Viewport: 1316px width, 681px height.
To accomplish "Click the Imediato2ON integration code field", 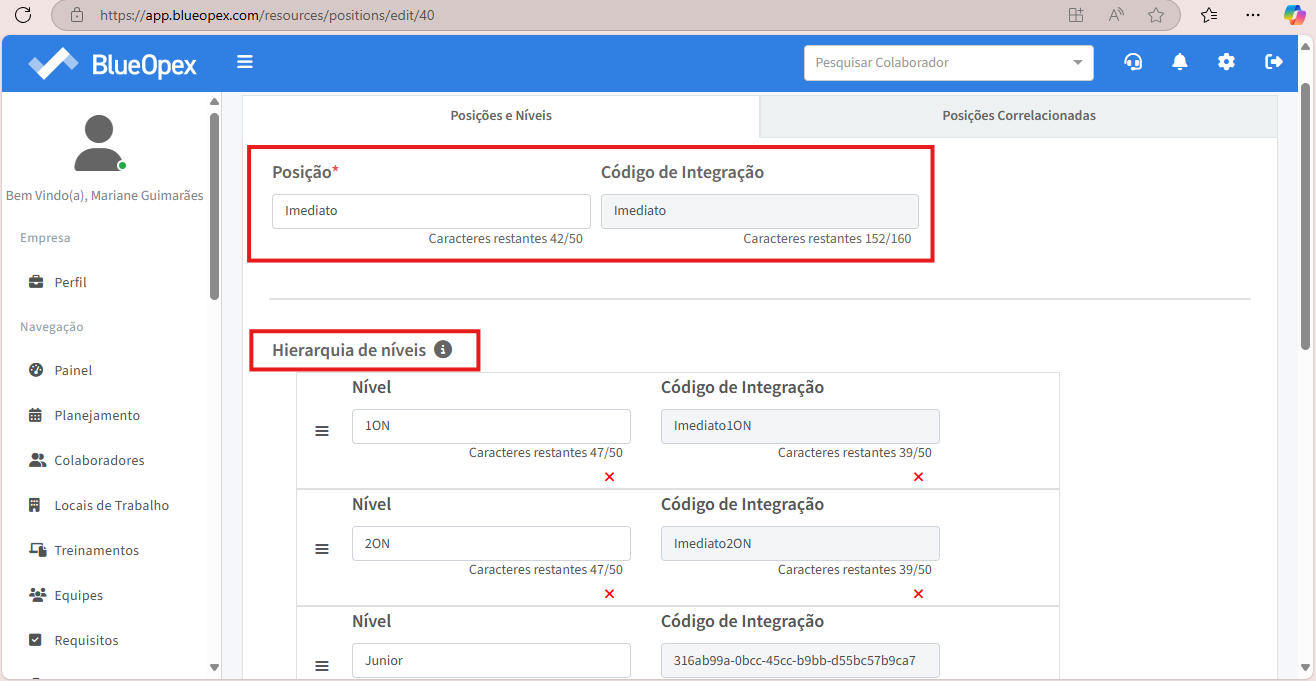I will pos(800,543).
